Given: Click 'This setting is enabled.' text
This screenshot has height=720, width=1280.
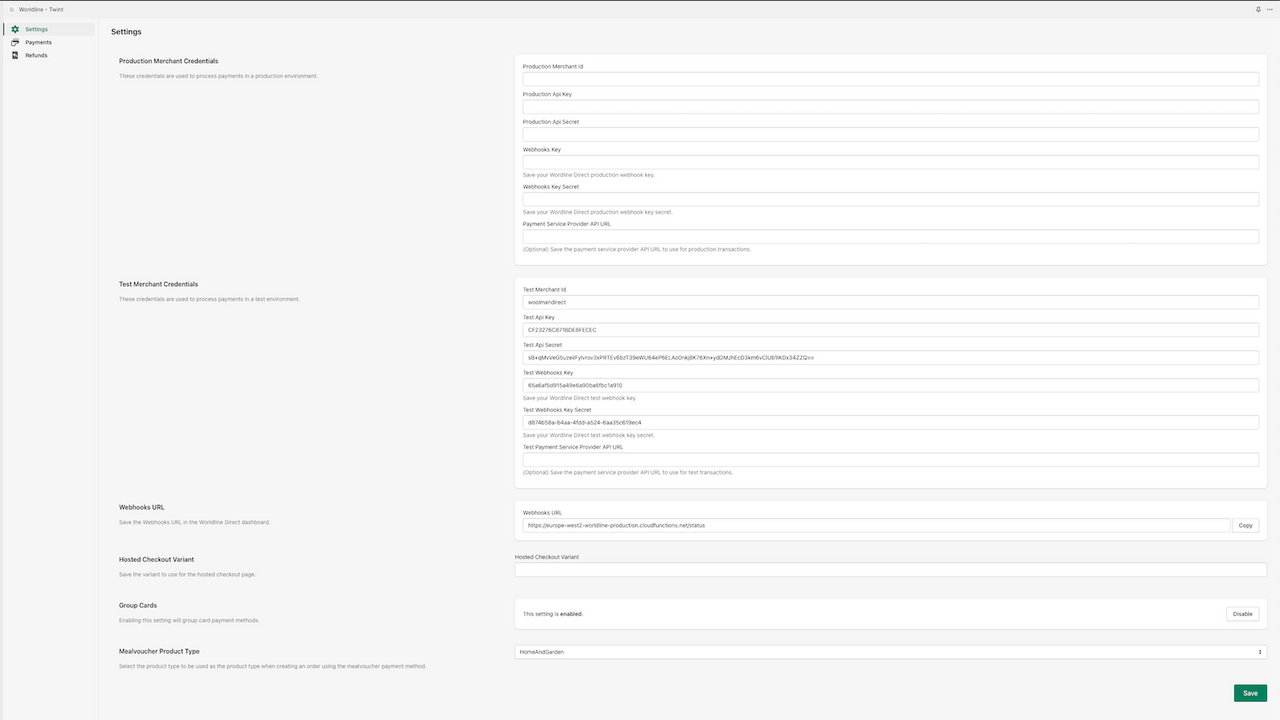Looking at the screenshot, I should (x=553, y=614).
